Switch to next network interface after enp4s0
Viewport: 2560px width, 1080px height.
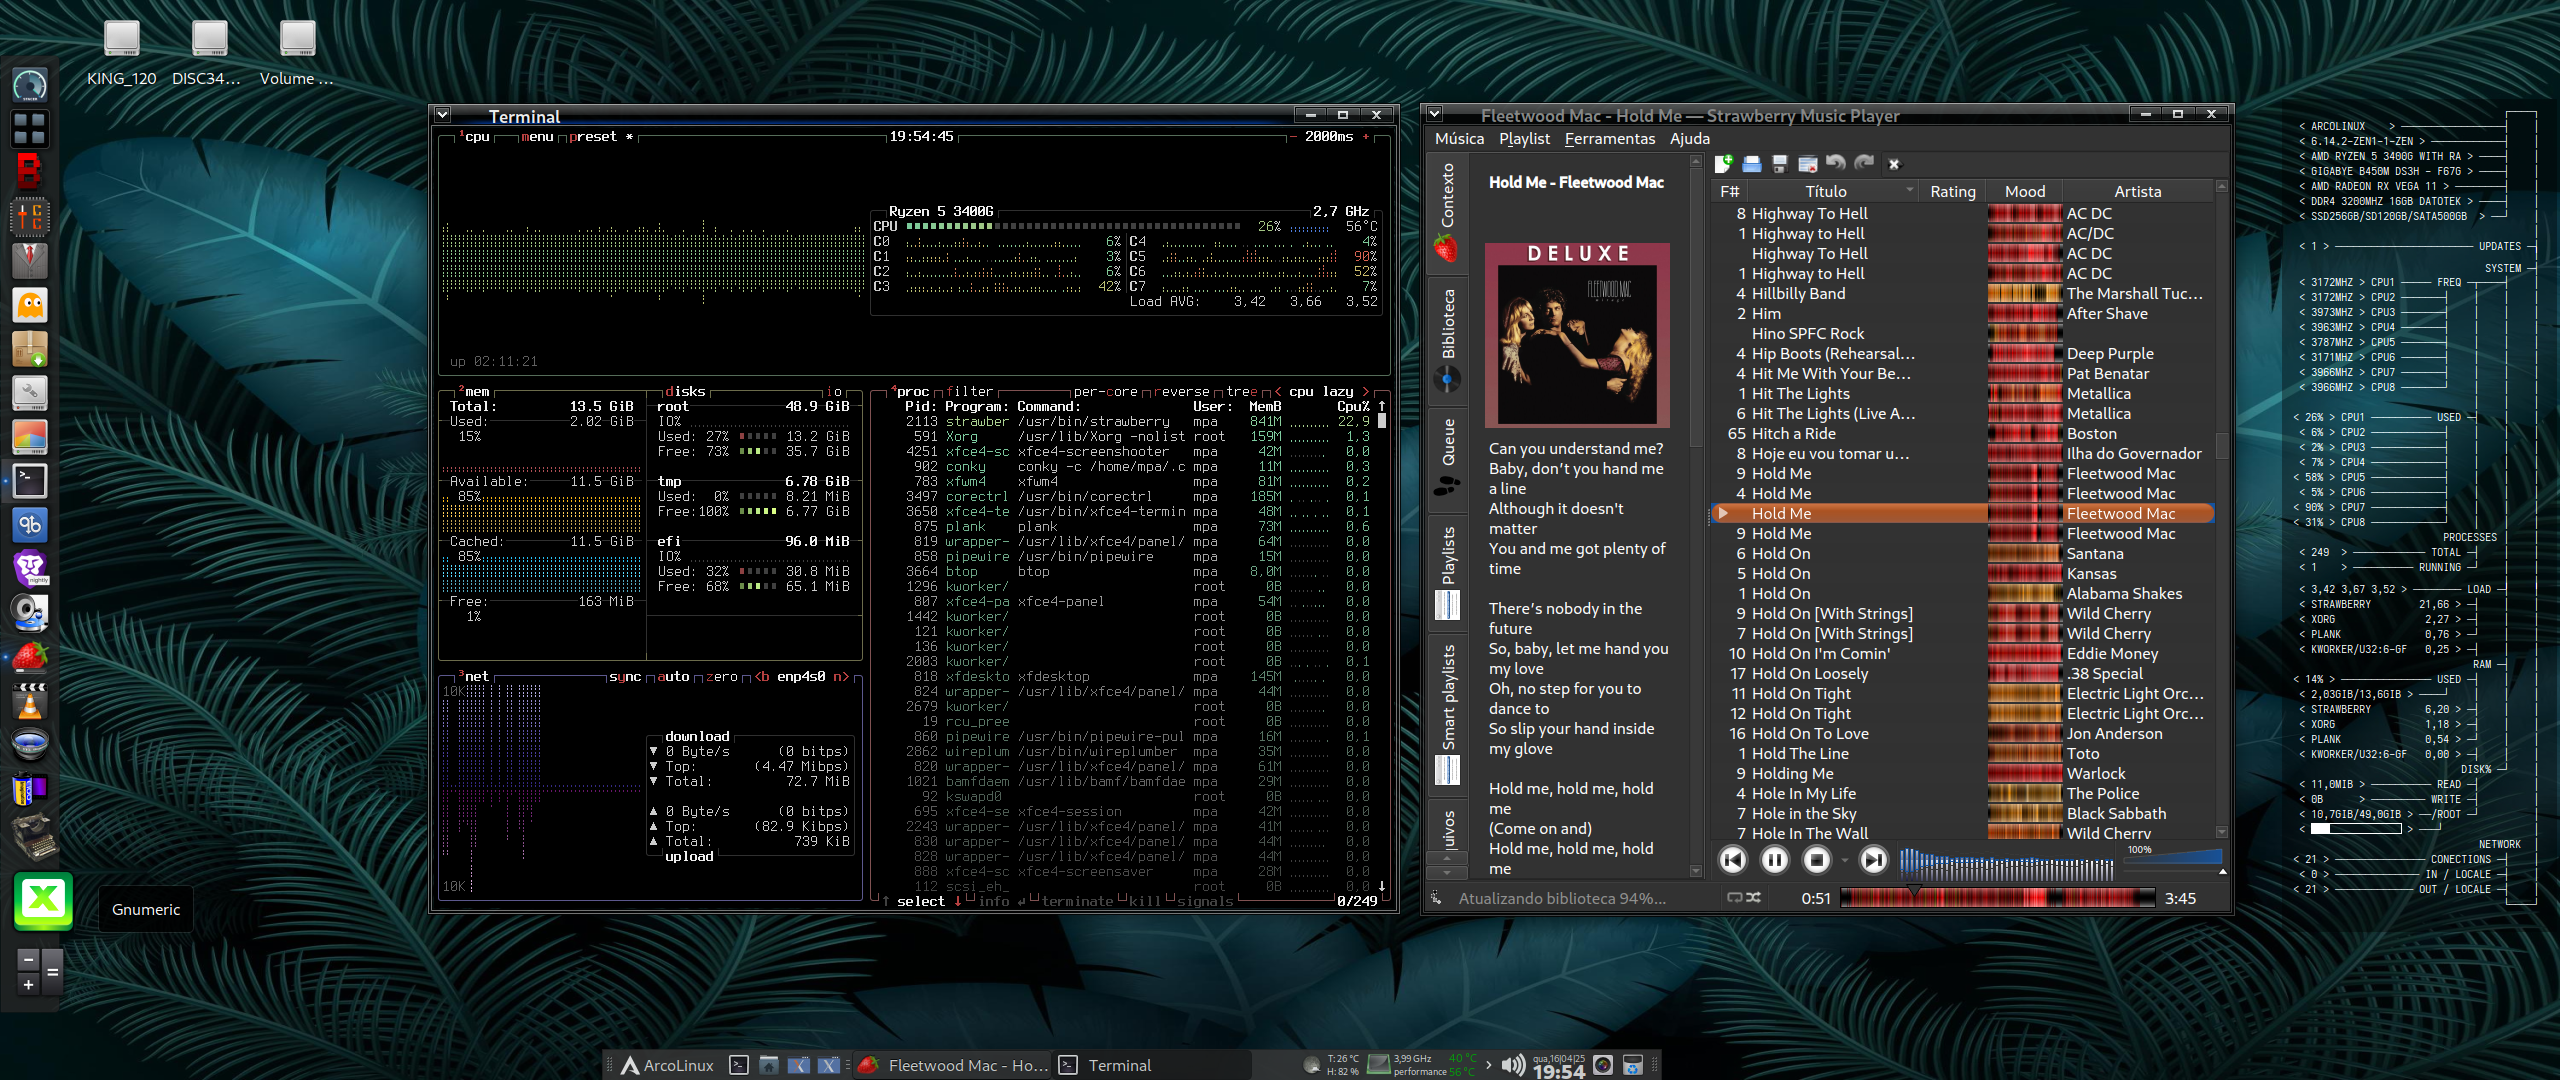(x=841, y=677)
